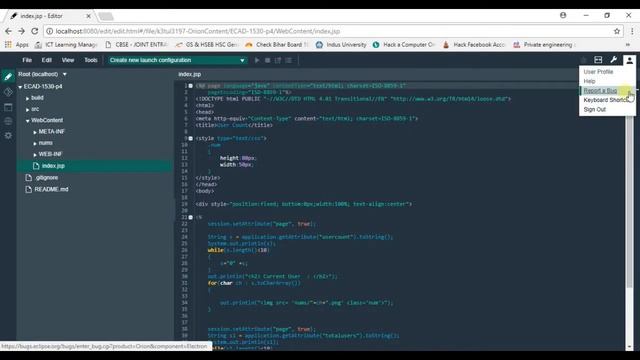
Task: Collapse the code fold at line 1
Action: pyautogui.click(x=191, y=86)
